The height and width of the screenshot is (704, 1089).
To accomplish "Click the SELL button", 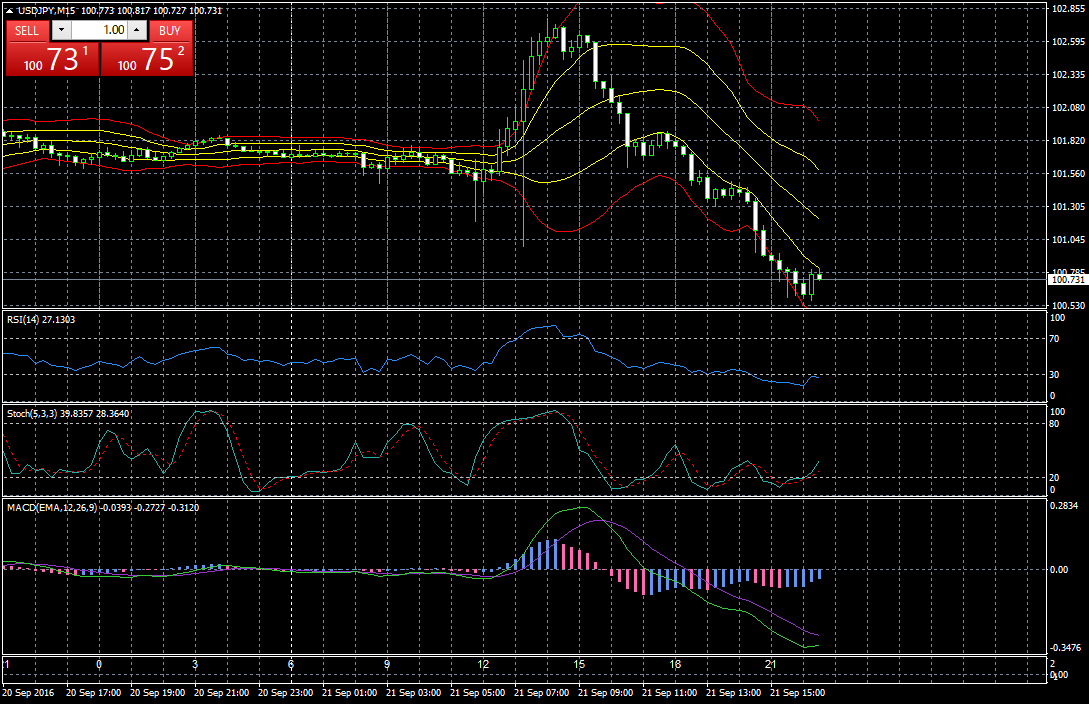I will pos(27,30).
